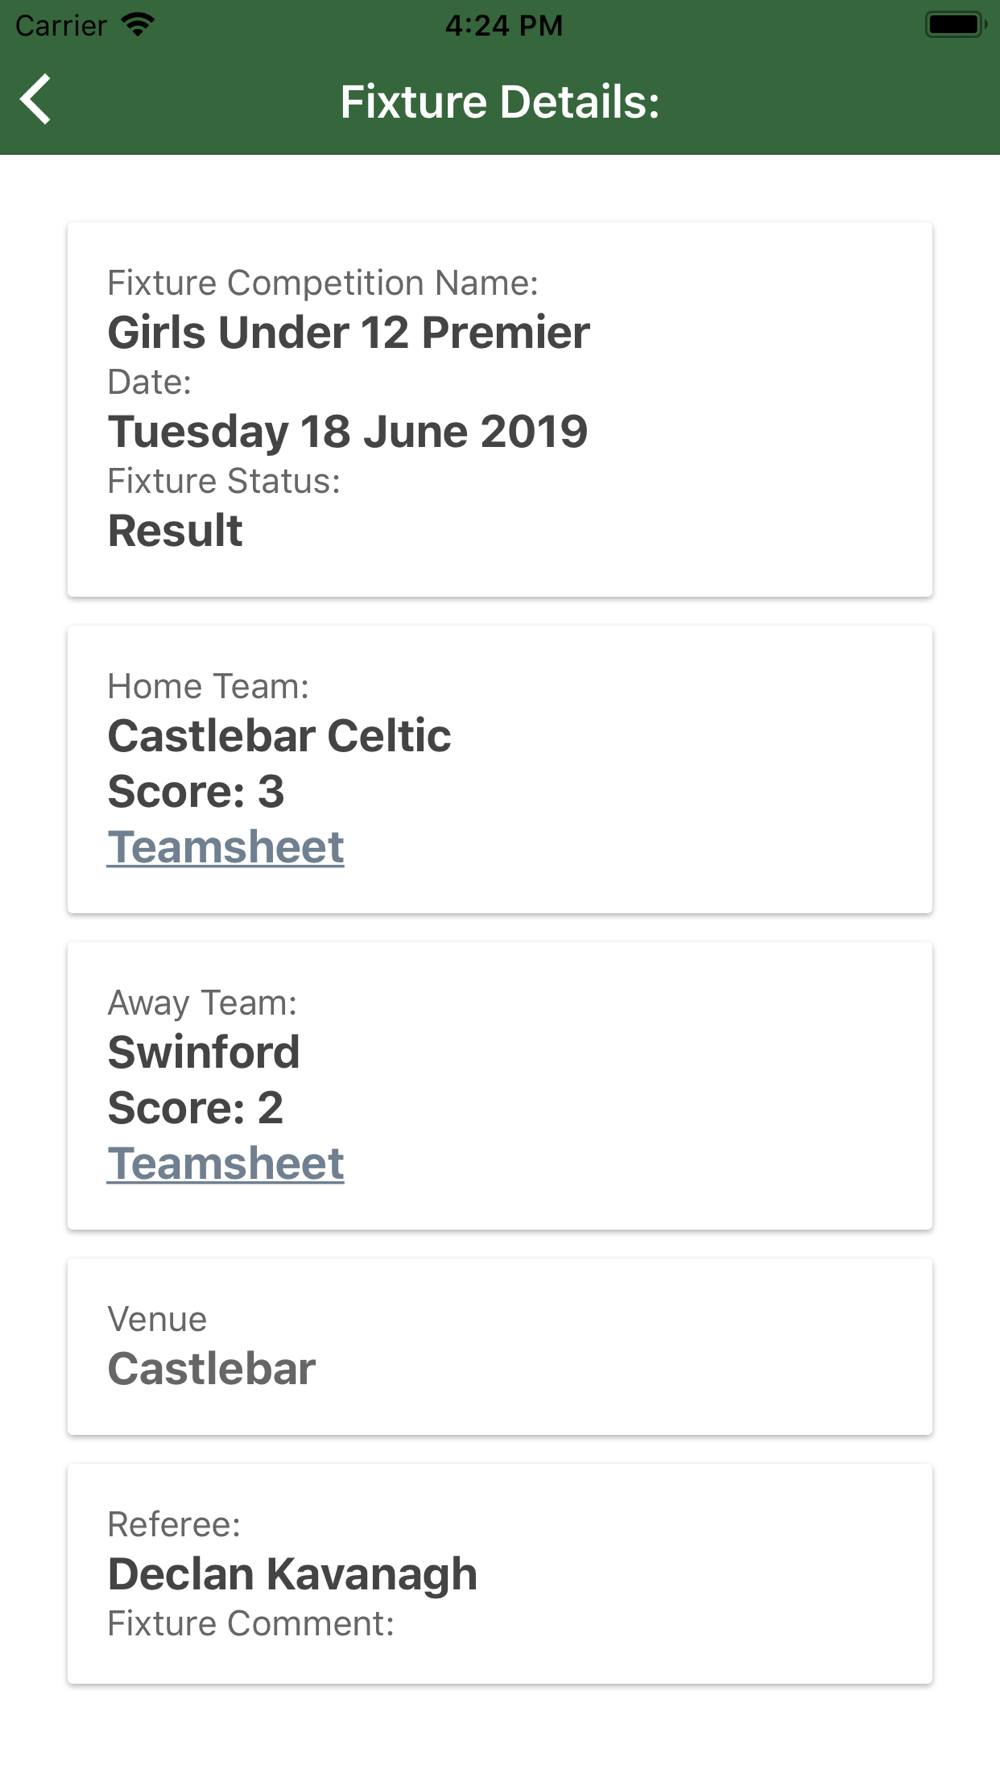Image resolution: width=1000 pixels, height=1778 pixels.
Task: Click the Carrier text in status bar
Action: coord(61,25)
